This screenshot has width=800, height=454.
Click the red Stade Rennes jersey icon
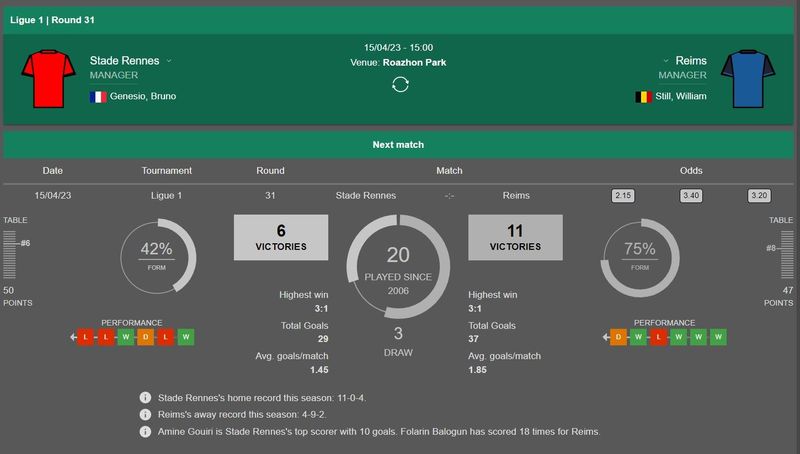[x=48, y=79]
